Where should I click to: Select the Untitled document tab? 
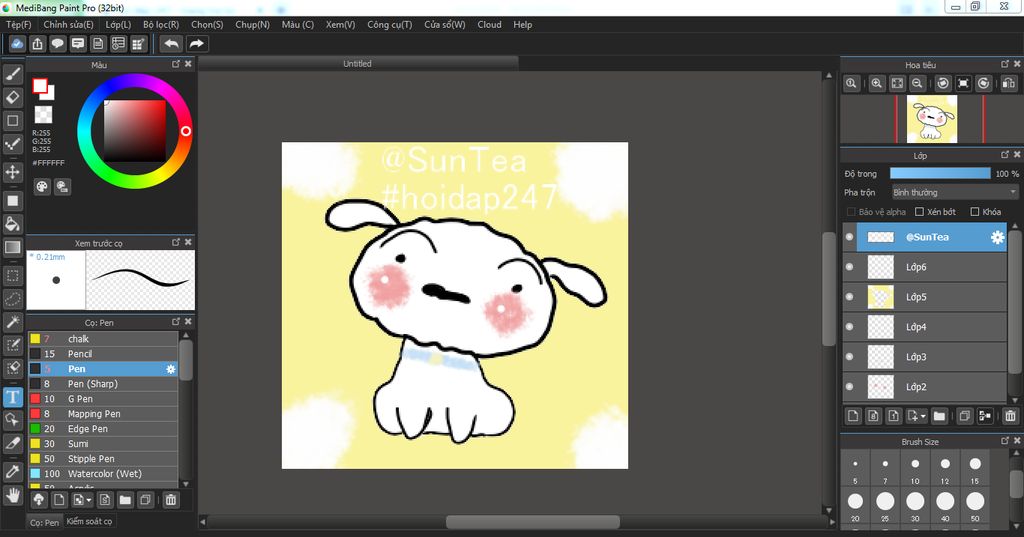(x=358, y=63)
